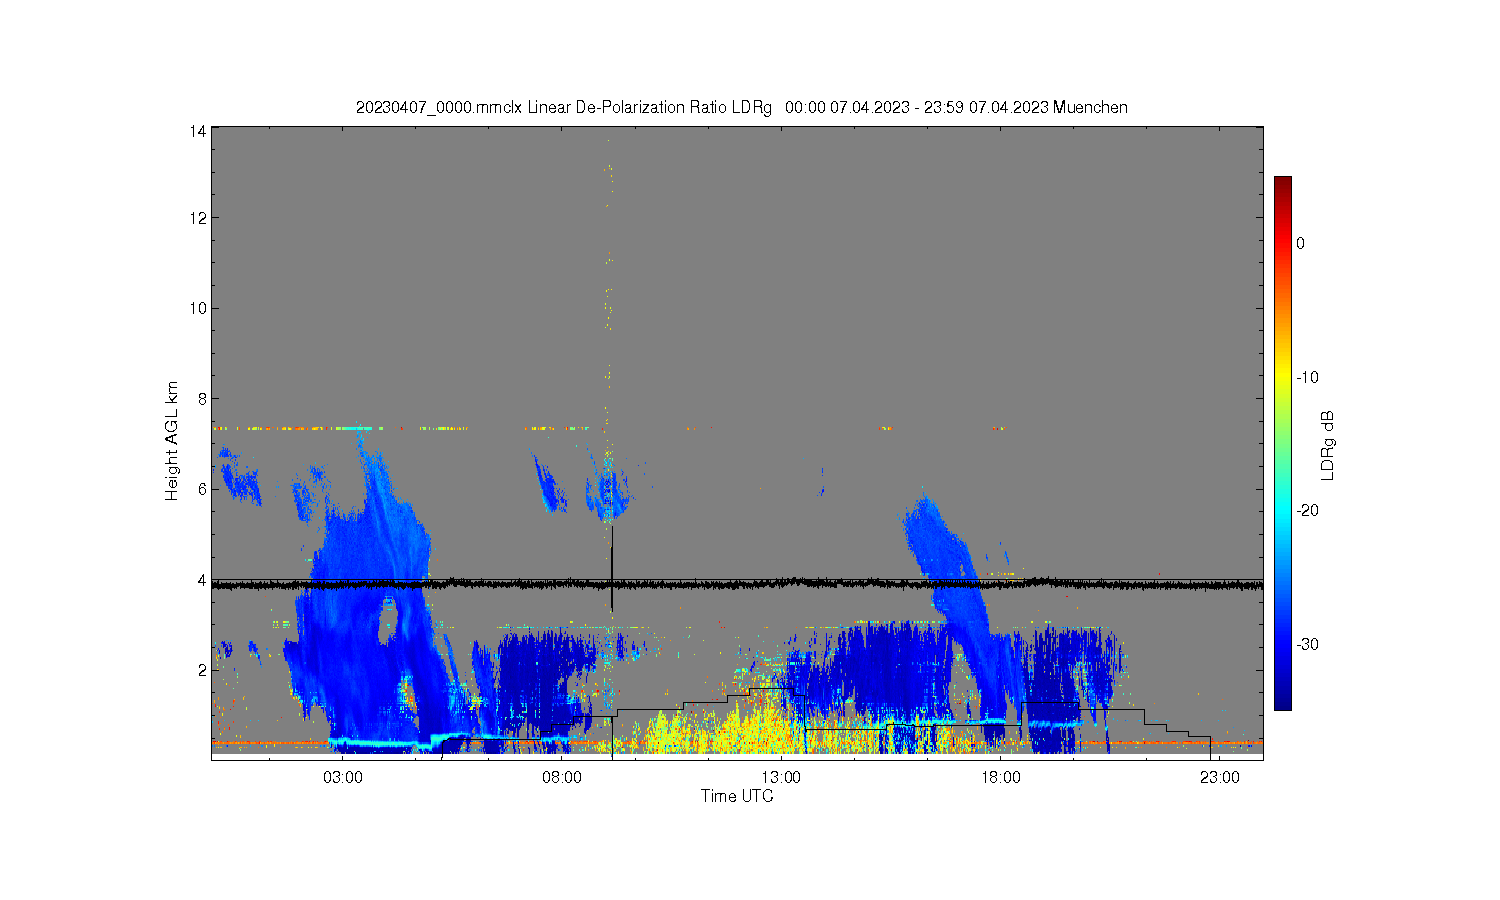Click the LDRg color scale bar

(1282, 443)
